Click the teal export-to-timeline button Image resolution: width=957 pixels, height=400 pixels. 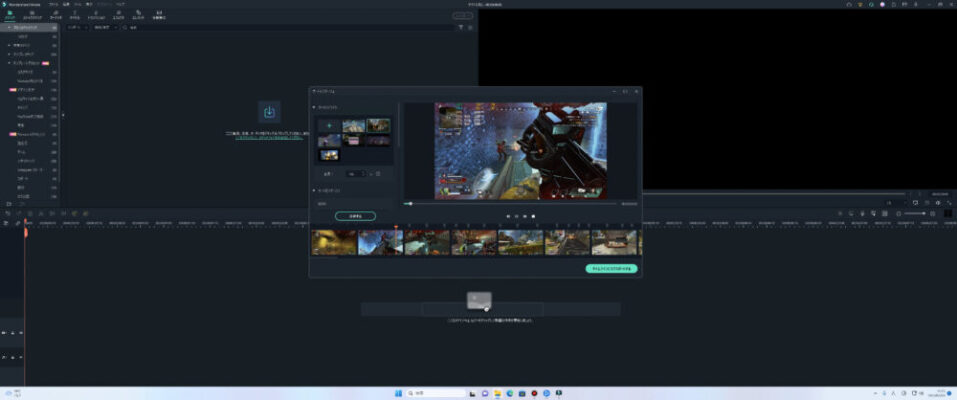612,268
